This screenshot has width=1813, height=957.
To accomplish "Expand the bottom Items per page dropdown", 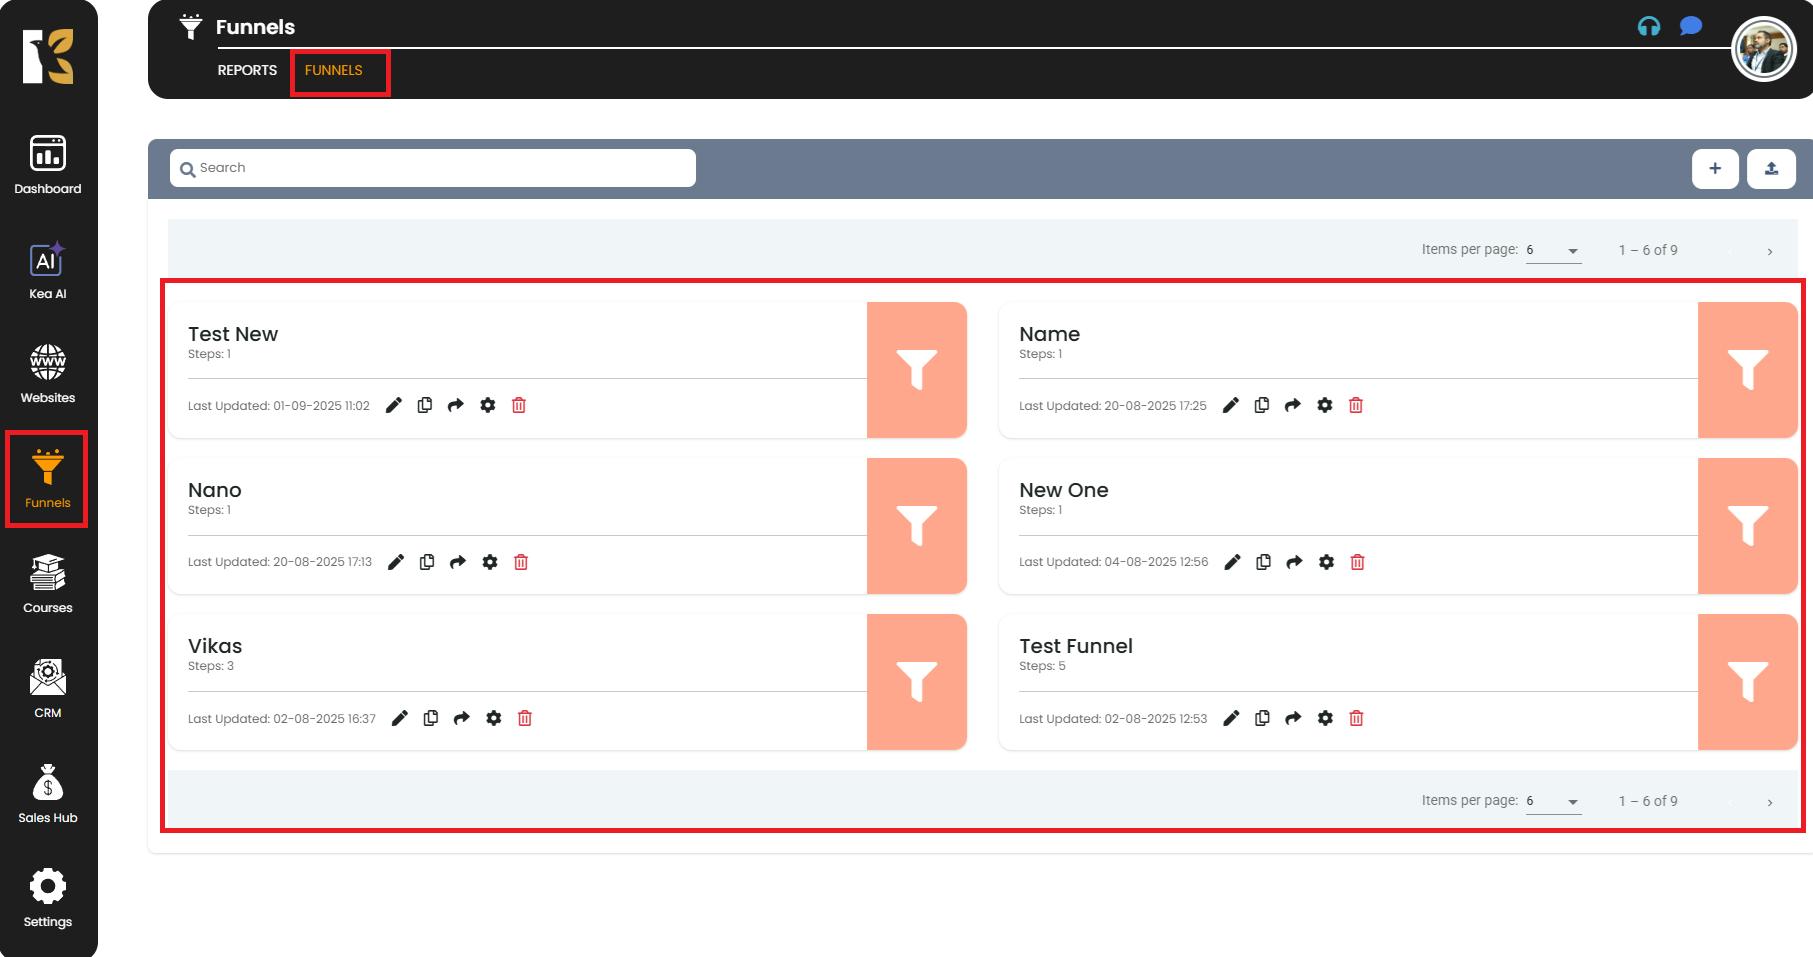I will click(x=1553, y=801).
